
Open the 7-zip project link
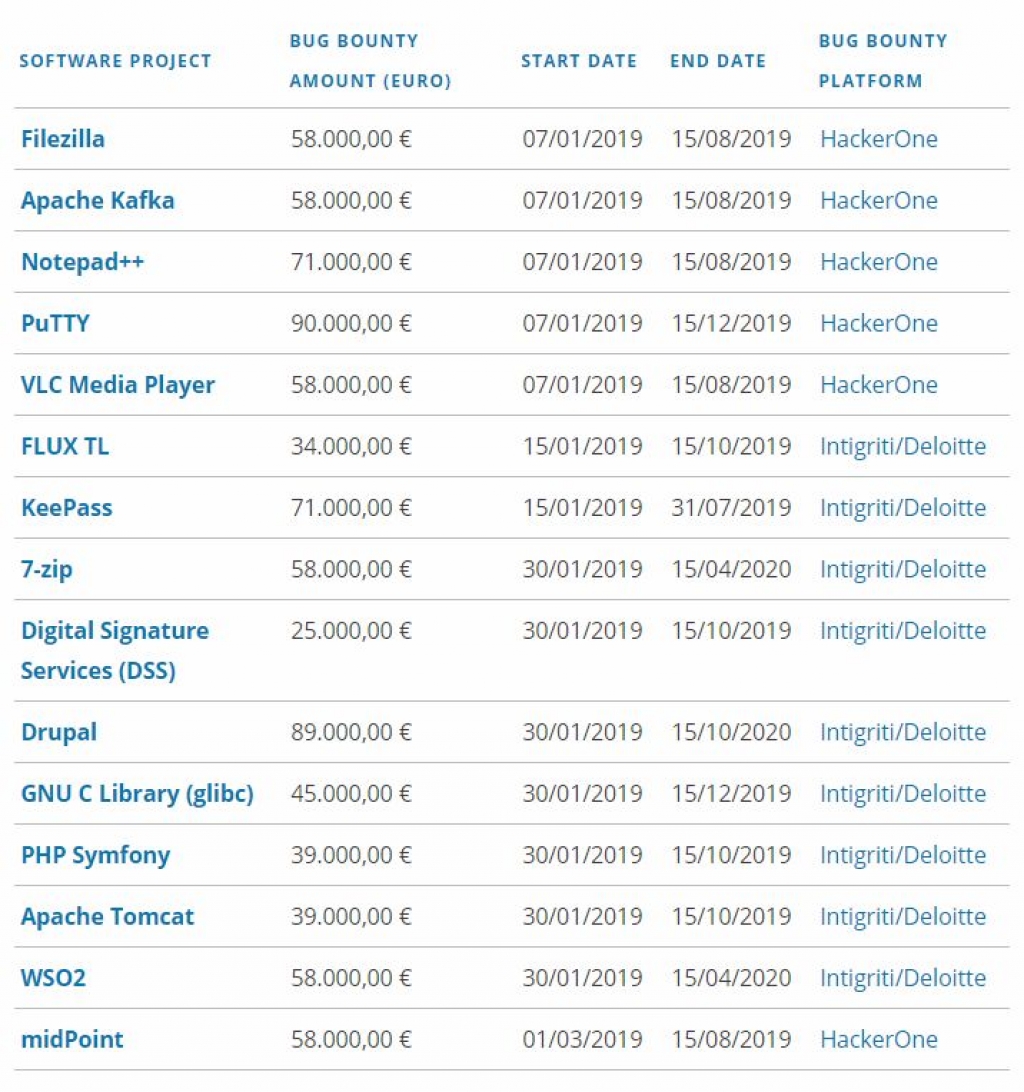(x=47, y=569)
